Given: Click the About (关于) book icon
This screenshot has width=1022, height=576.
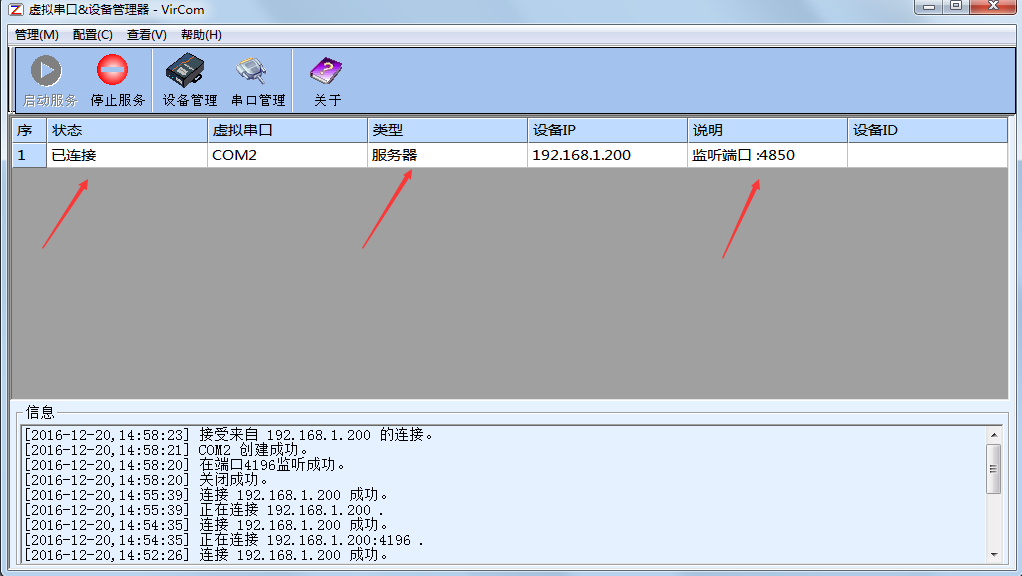Looking at the screenshot, I should pos(326,71).
